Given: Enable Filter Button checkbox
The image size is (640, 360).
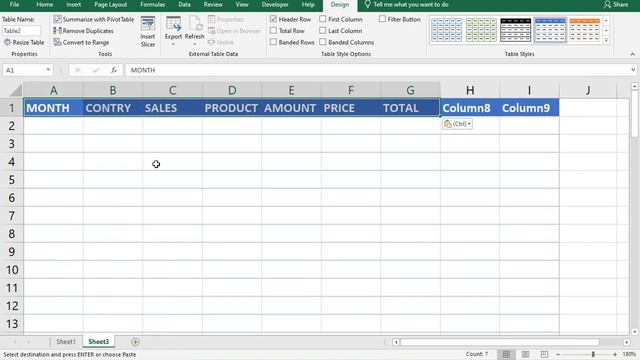Looking at the screenshot, I should coord(382,19).
